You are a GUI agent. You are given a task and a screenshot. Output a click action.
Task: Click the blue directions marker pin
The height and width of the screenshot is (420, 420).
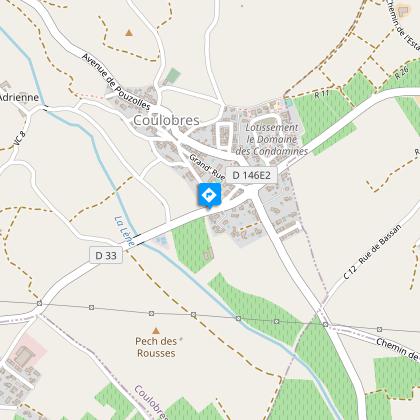[x=209, y=195]
